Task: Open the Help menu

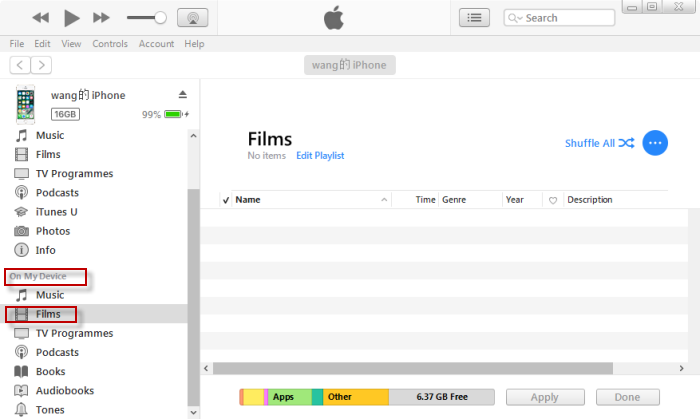Action: point(194,44)
